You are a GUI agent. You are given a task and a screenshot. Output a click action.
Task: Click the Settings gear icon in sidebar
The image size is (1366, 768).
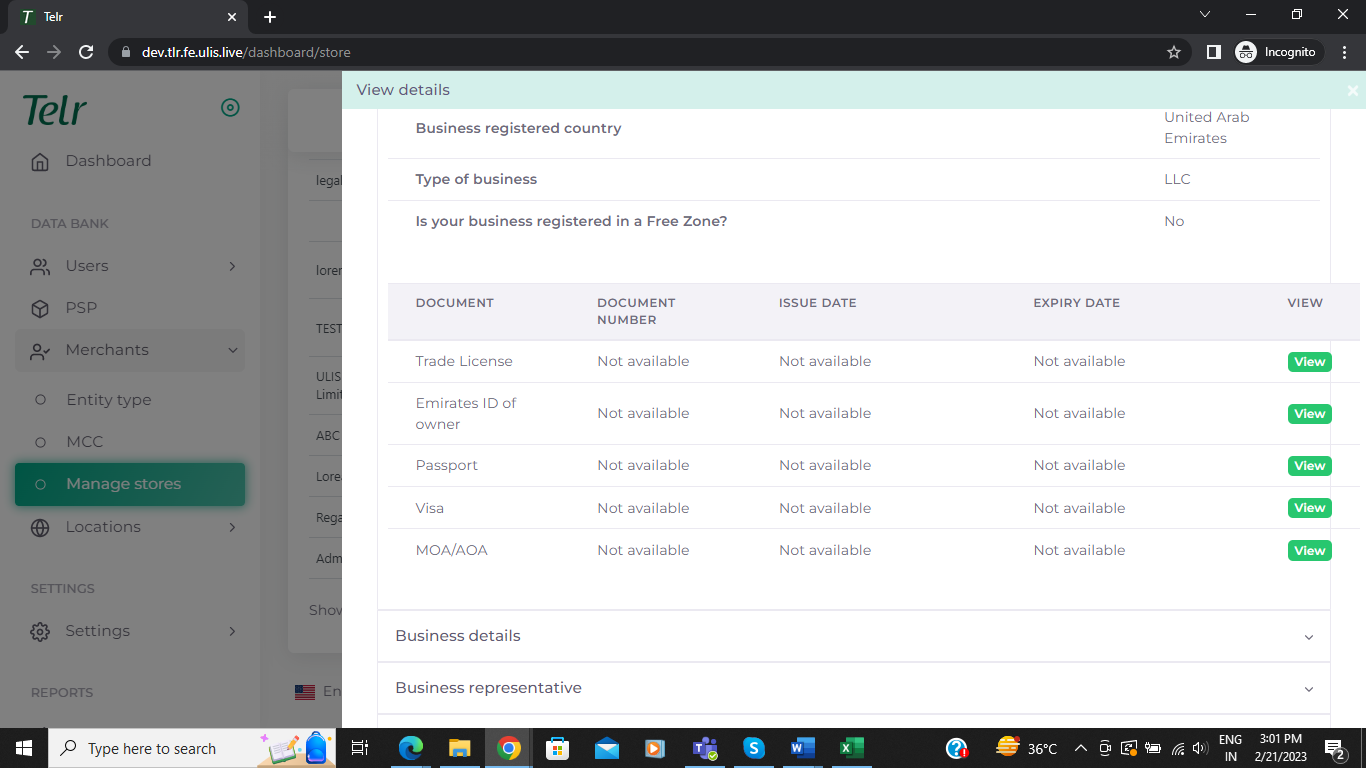tap(40, 632)
